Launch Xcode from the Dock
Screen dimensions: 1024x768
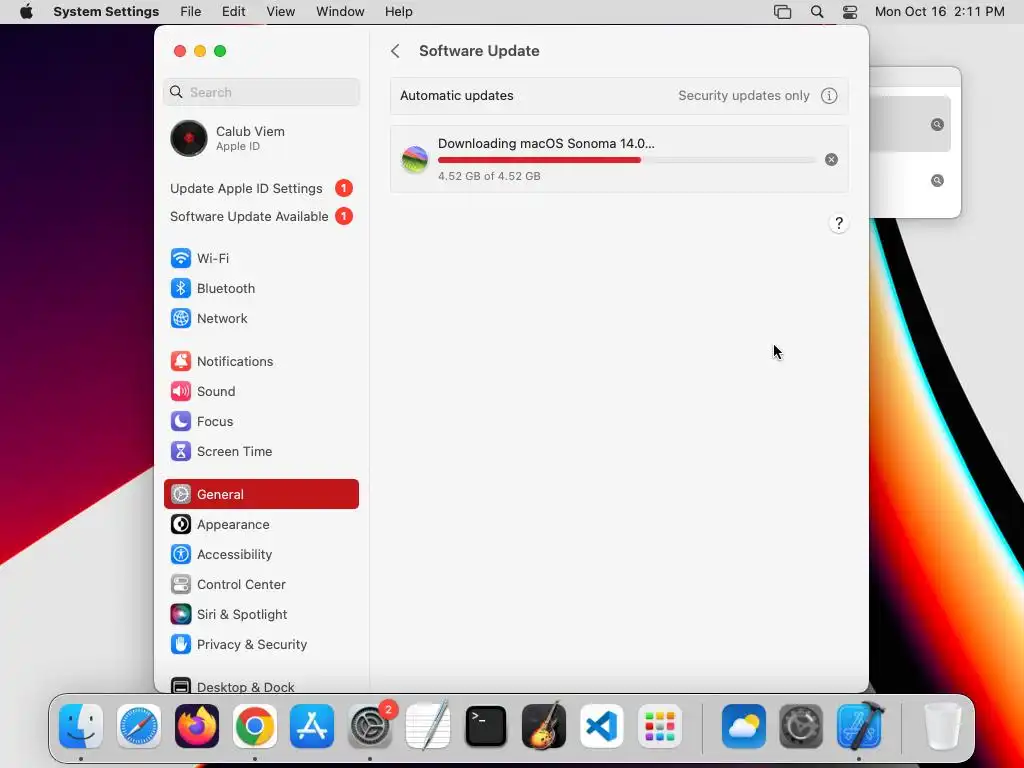[859, 726]
